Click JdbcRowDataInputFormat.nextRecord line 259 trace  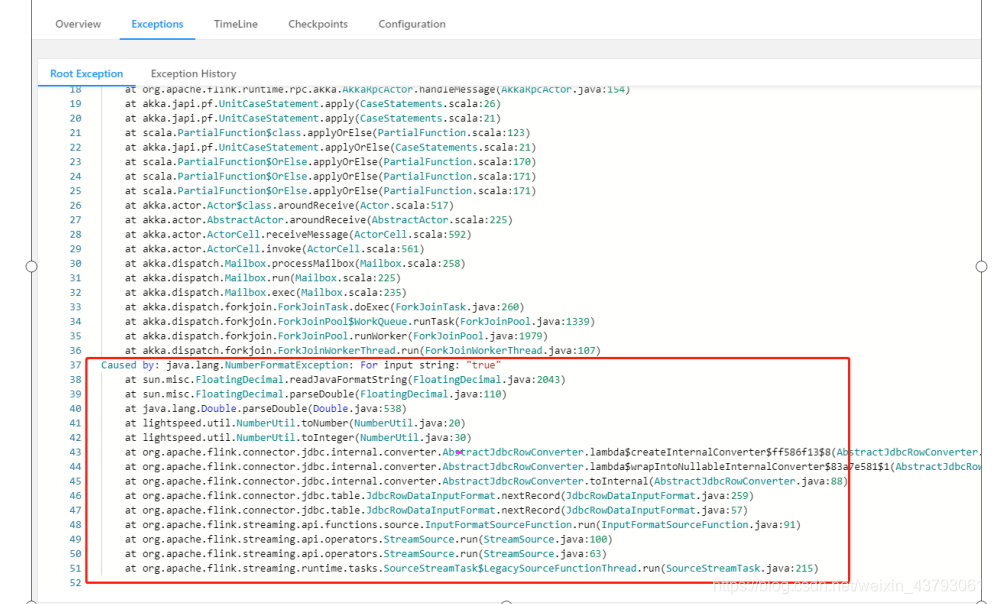439,496
